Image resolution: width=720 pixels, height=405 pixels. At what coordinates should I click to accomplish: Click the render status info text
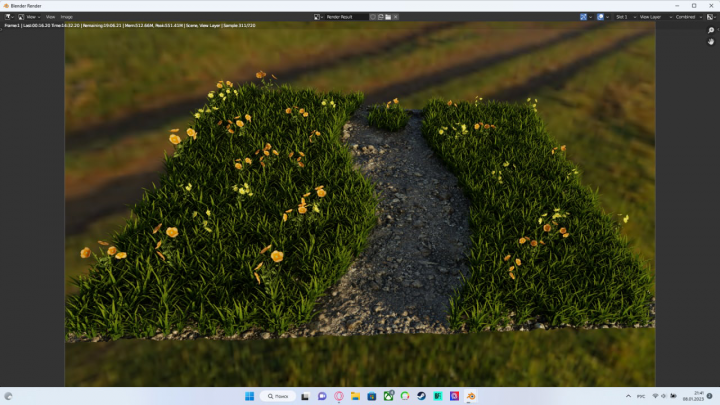(x=130, y=26)
